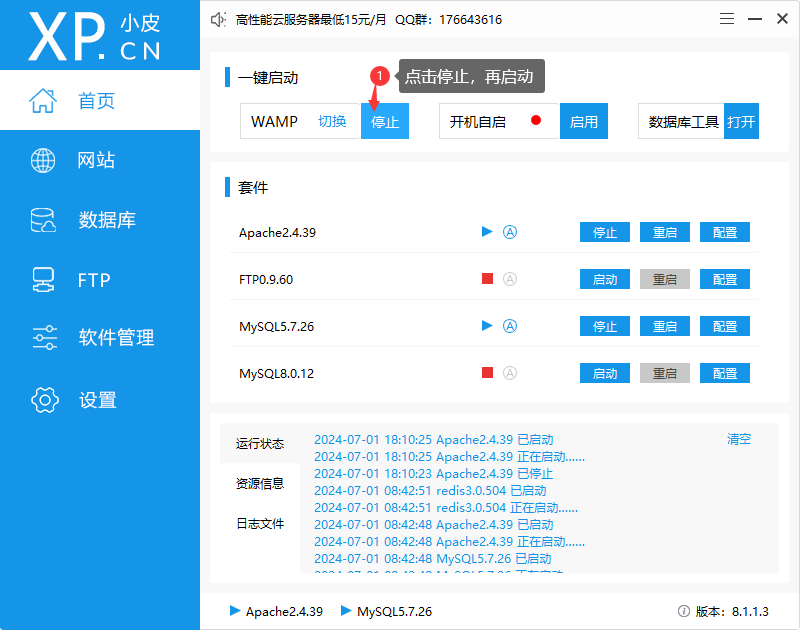
Task: Click status bar Apache2.4.39 play icon
Action: pos(235,611)
